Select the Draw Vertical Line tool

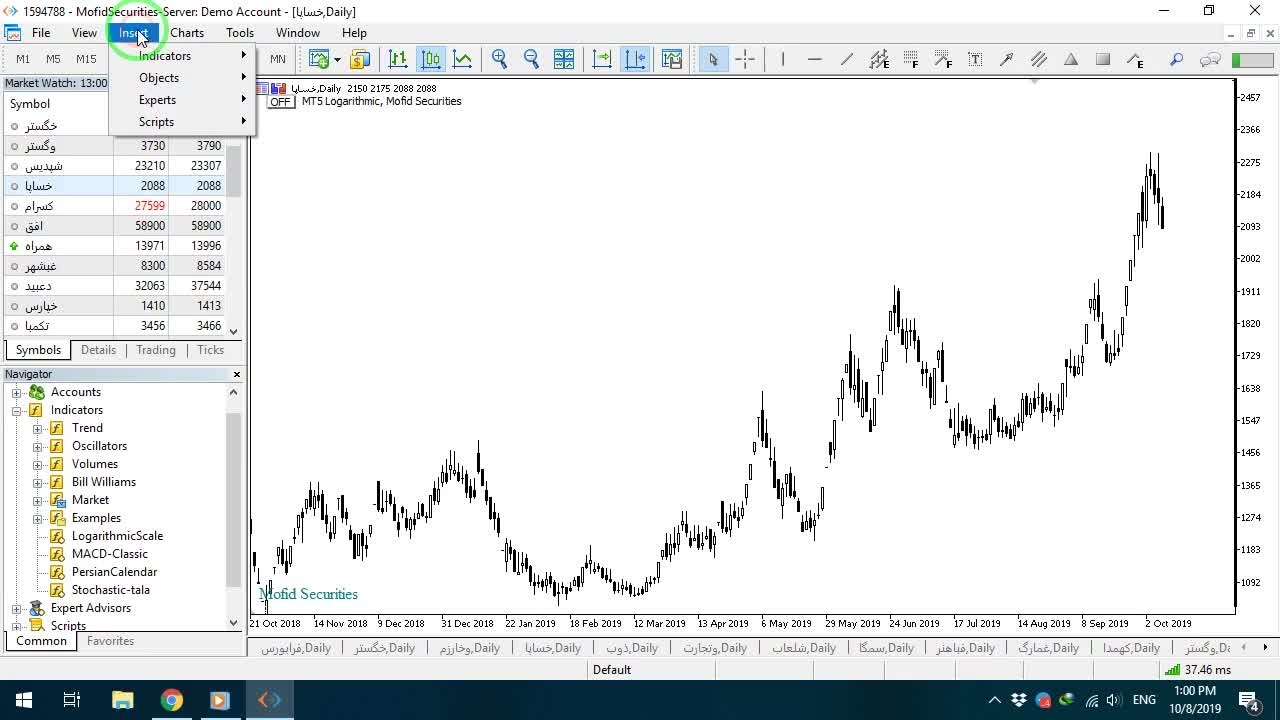pos(782,59)
